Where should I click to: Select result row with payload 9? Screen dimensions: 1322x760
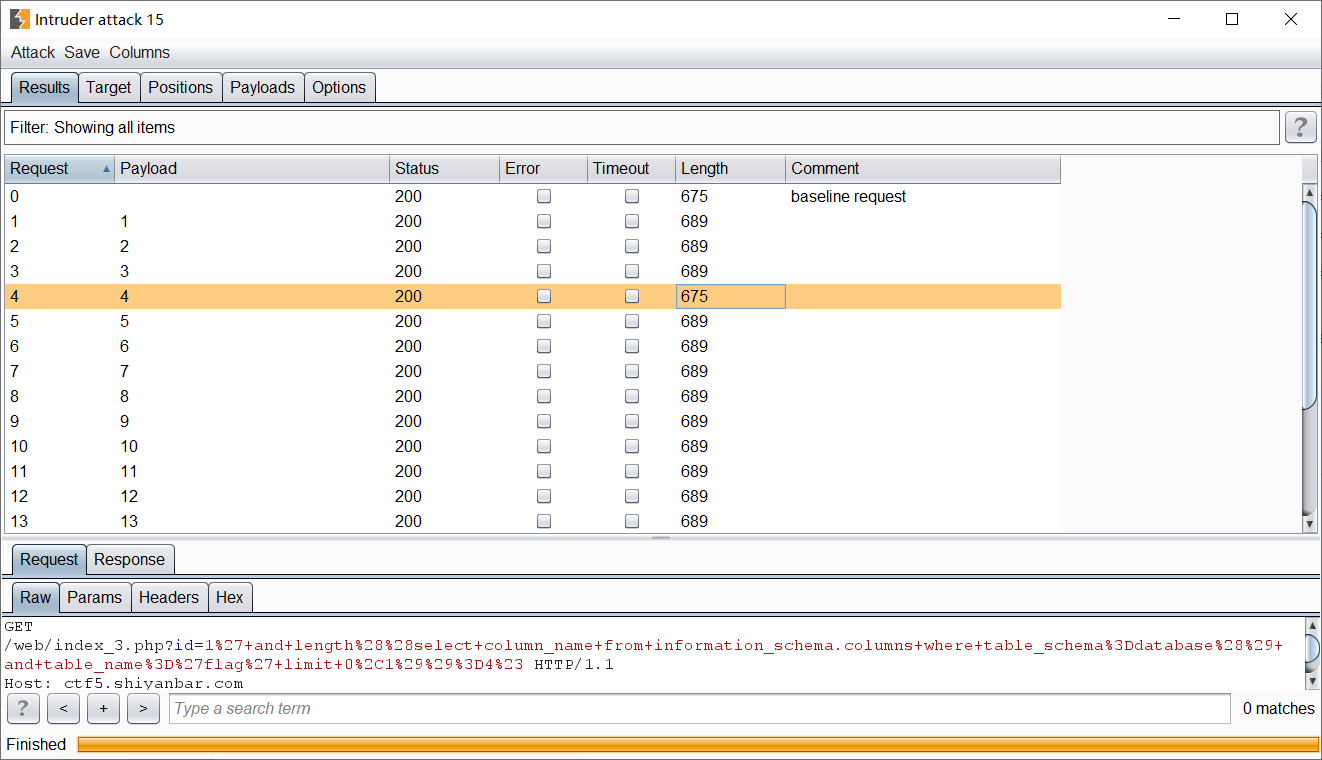click(533, 422)
